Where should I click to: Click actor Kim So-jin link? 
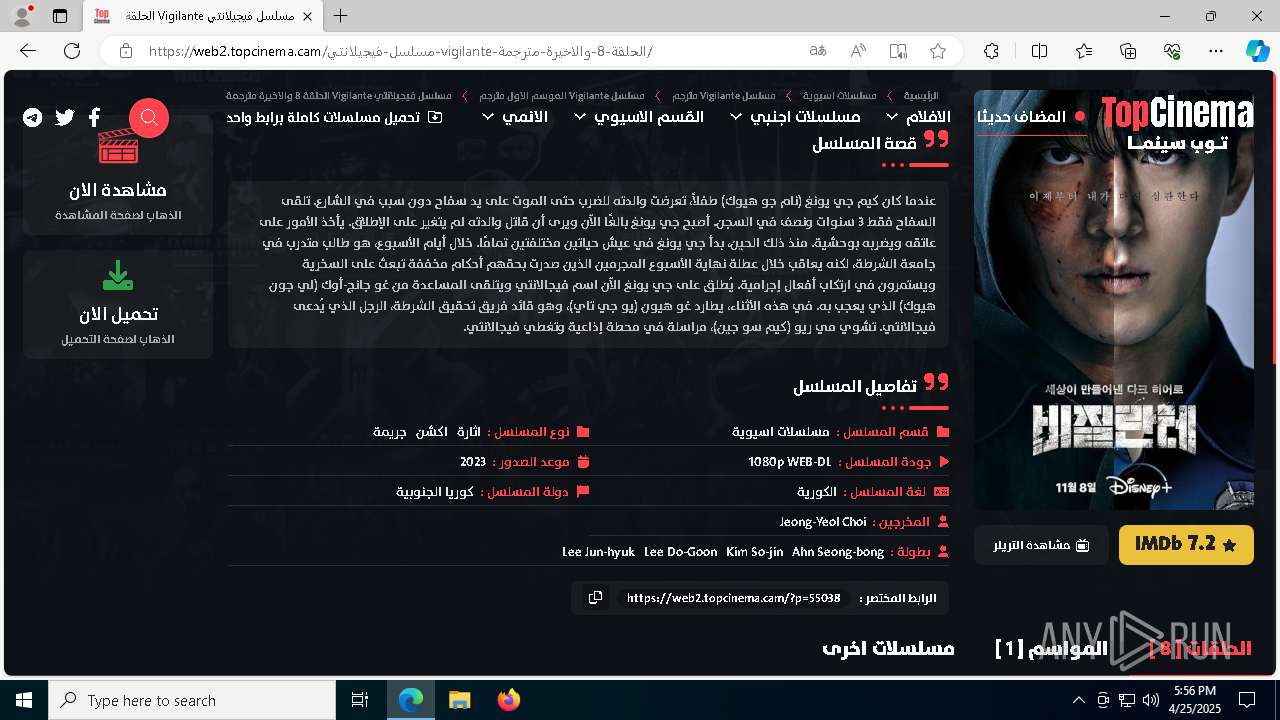click(x=754, y=552)
